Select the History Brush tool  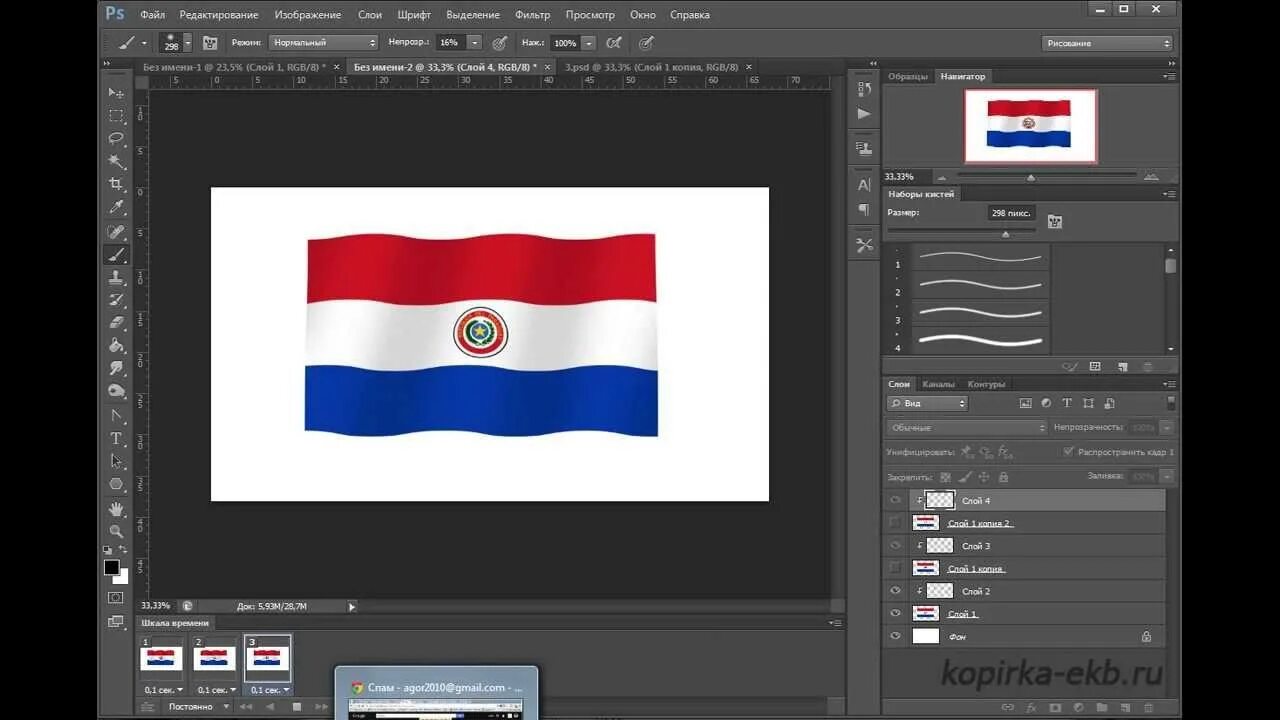[x=116, y=300]
